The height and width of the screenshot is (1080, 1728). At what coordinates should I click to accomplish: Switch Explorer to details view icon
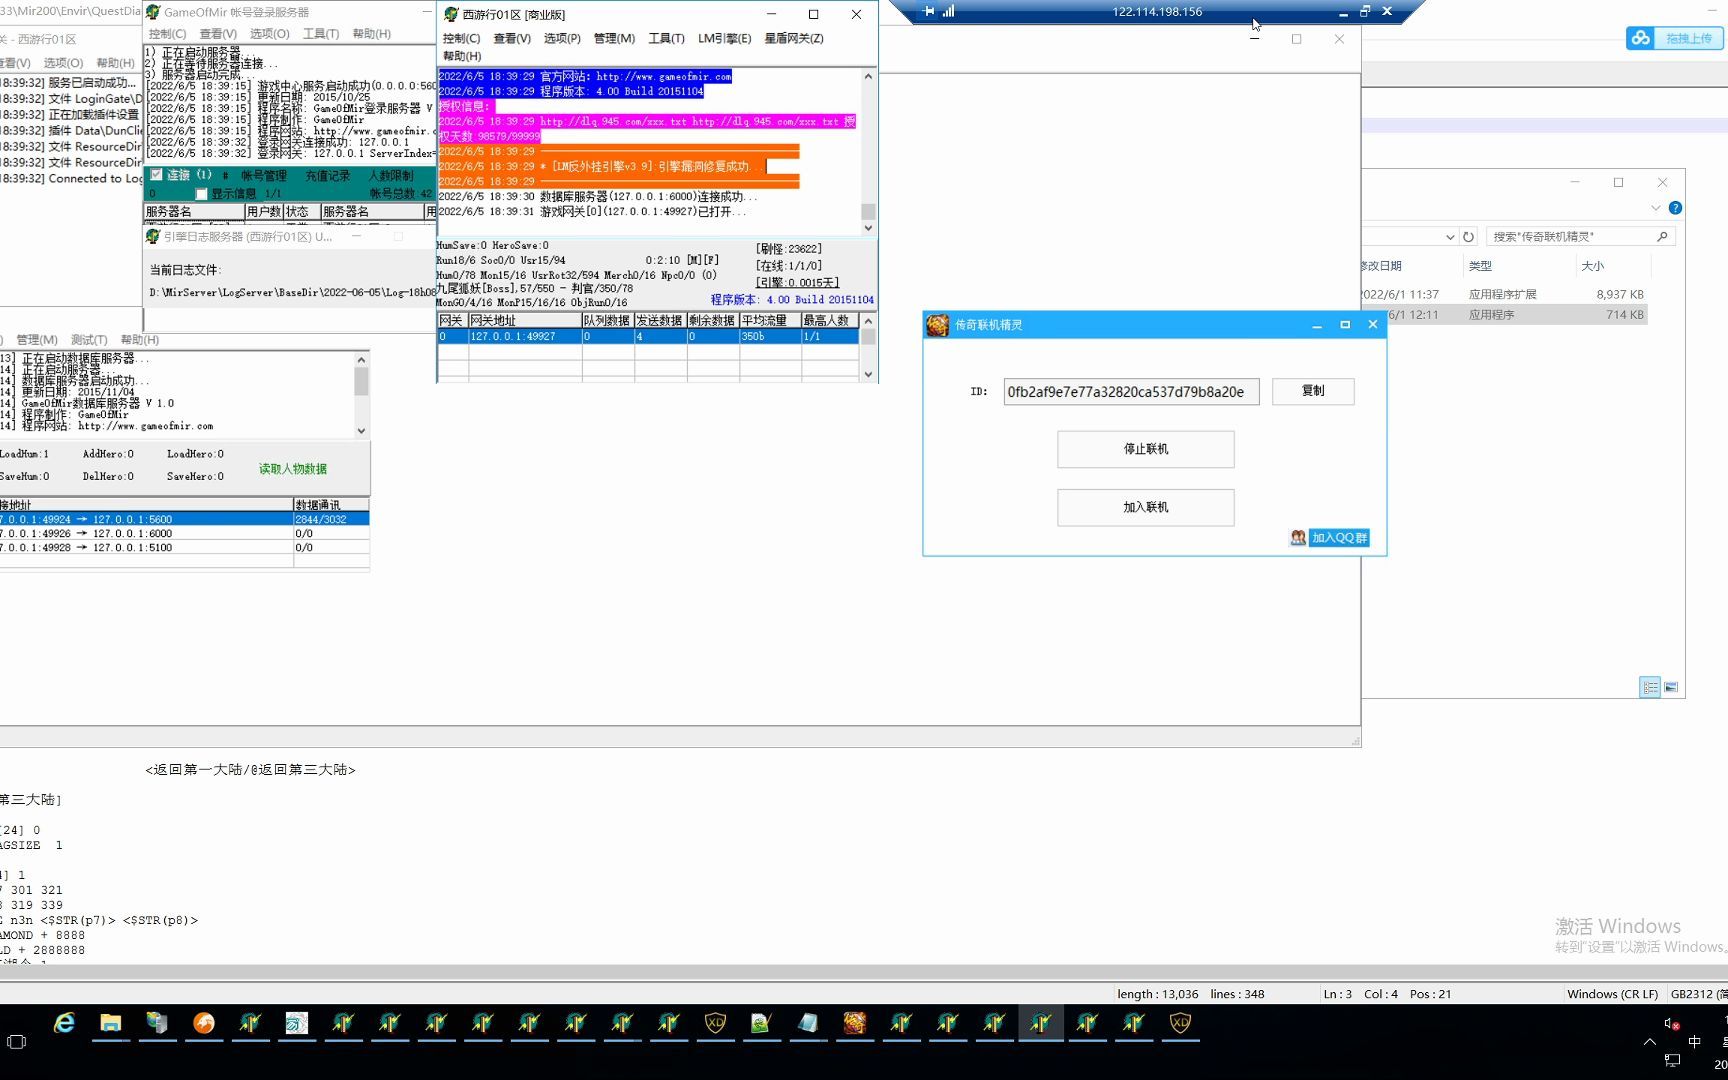tap(1650, 687)
